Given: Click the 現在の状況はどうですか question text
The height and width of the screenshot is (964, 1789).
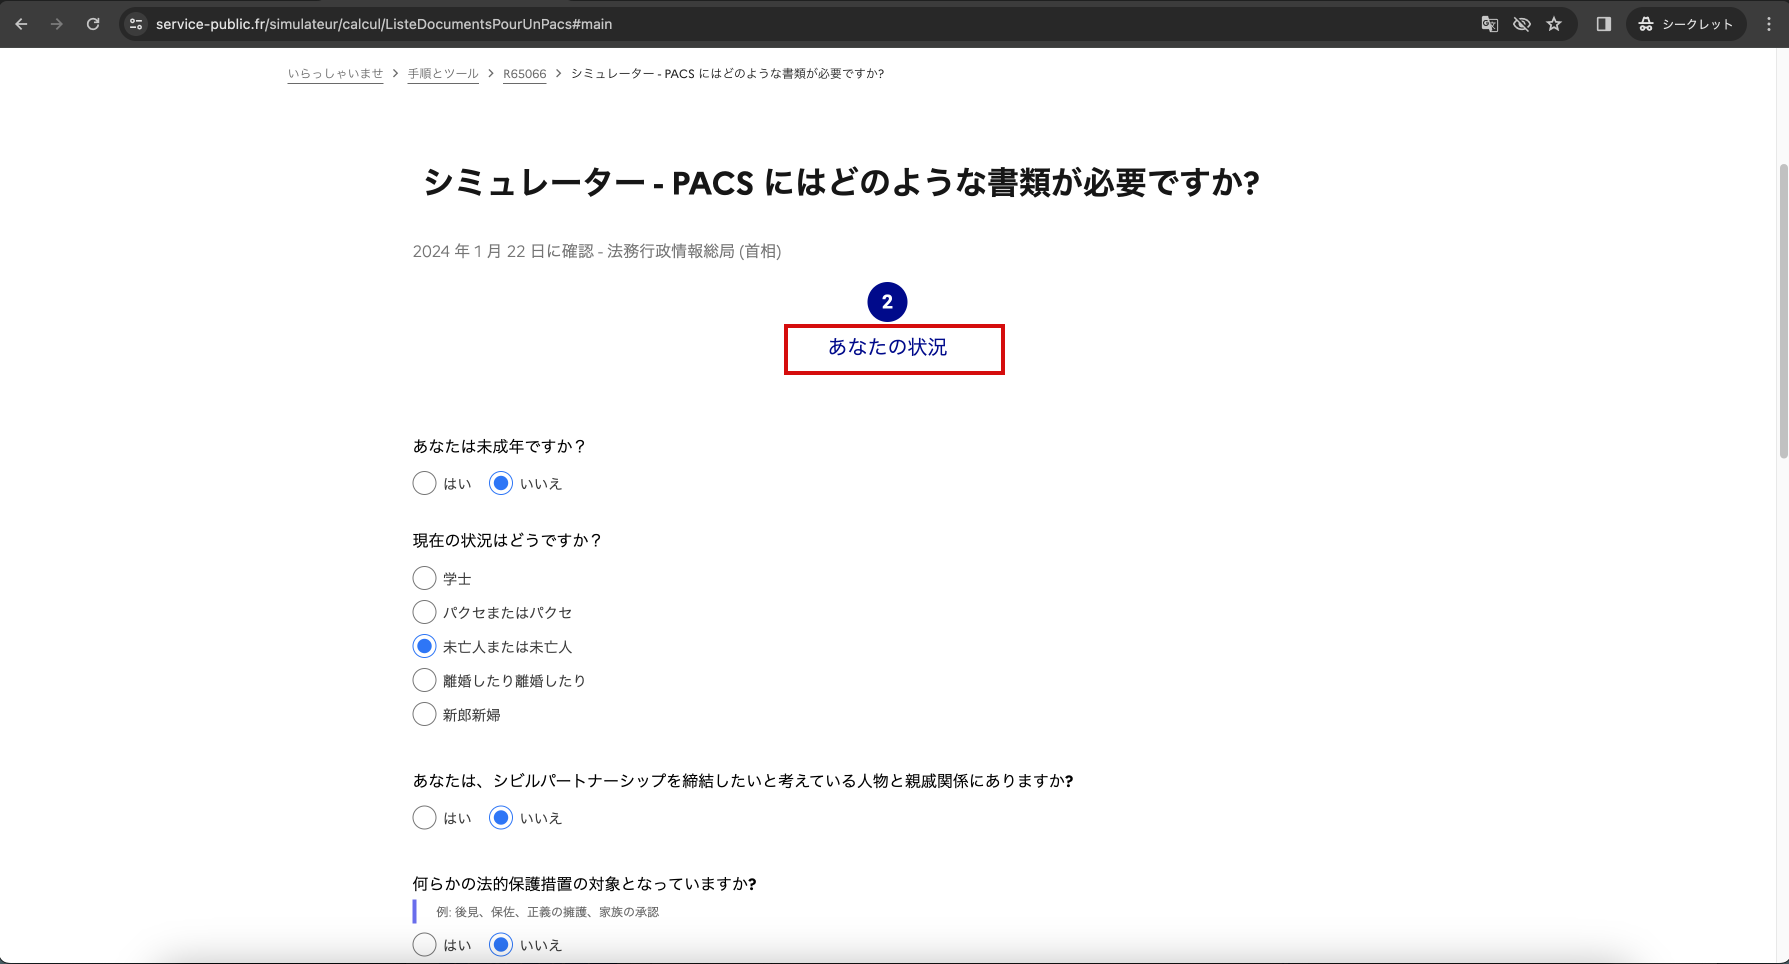Looking at the screenshot, I should [x=507, y=541].
